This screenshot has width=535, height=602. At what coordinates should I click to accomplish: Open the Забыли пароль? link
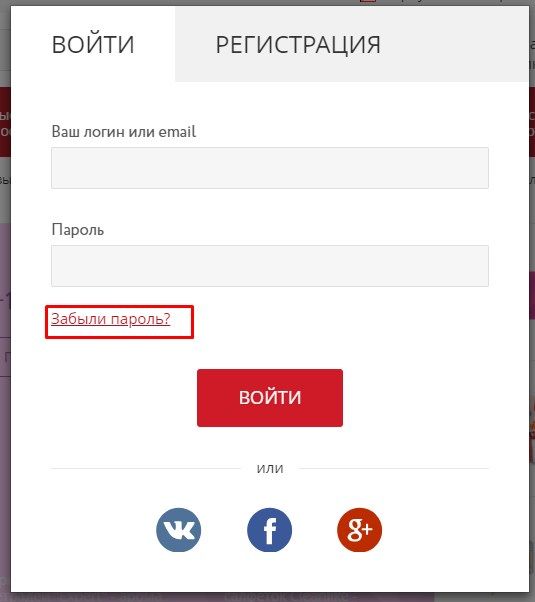tap(111, 319)
